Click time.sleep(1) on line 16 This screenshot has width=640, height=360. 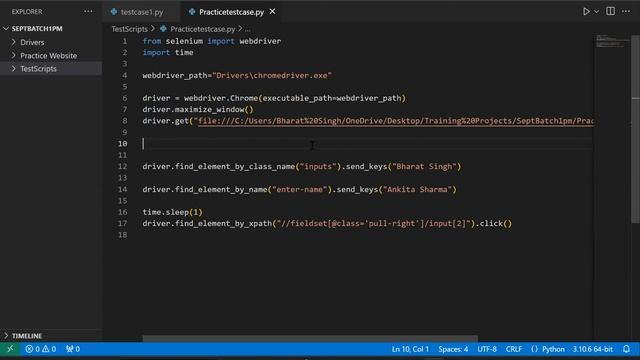coord(172,212)
